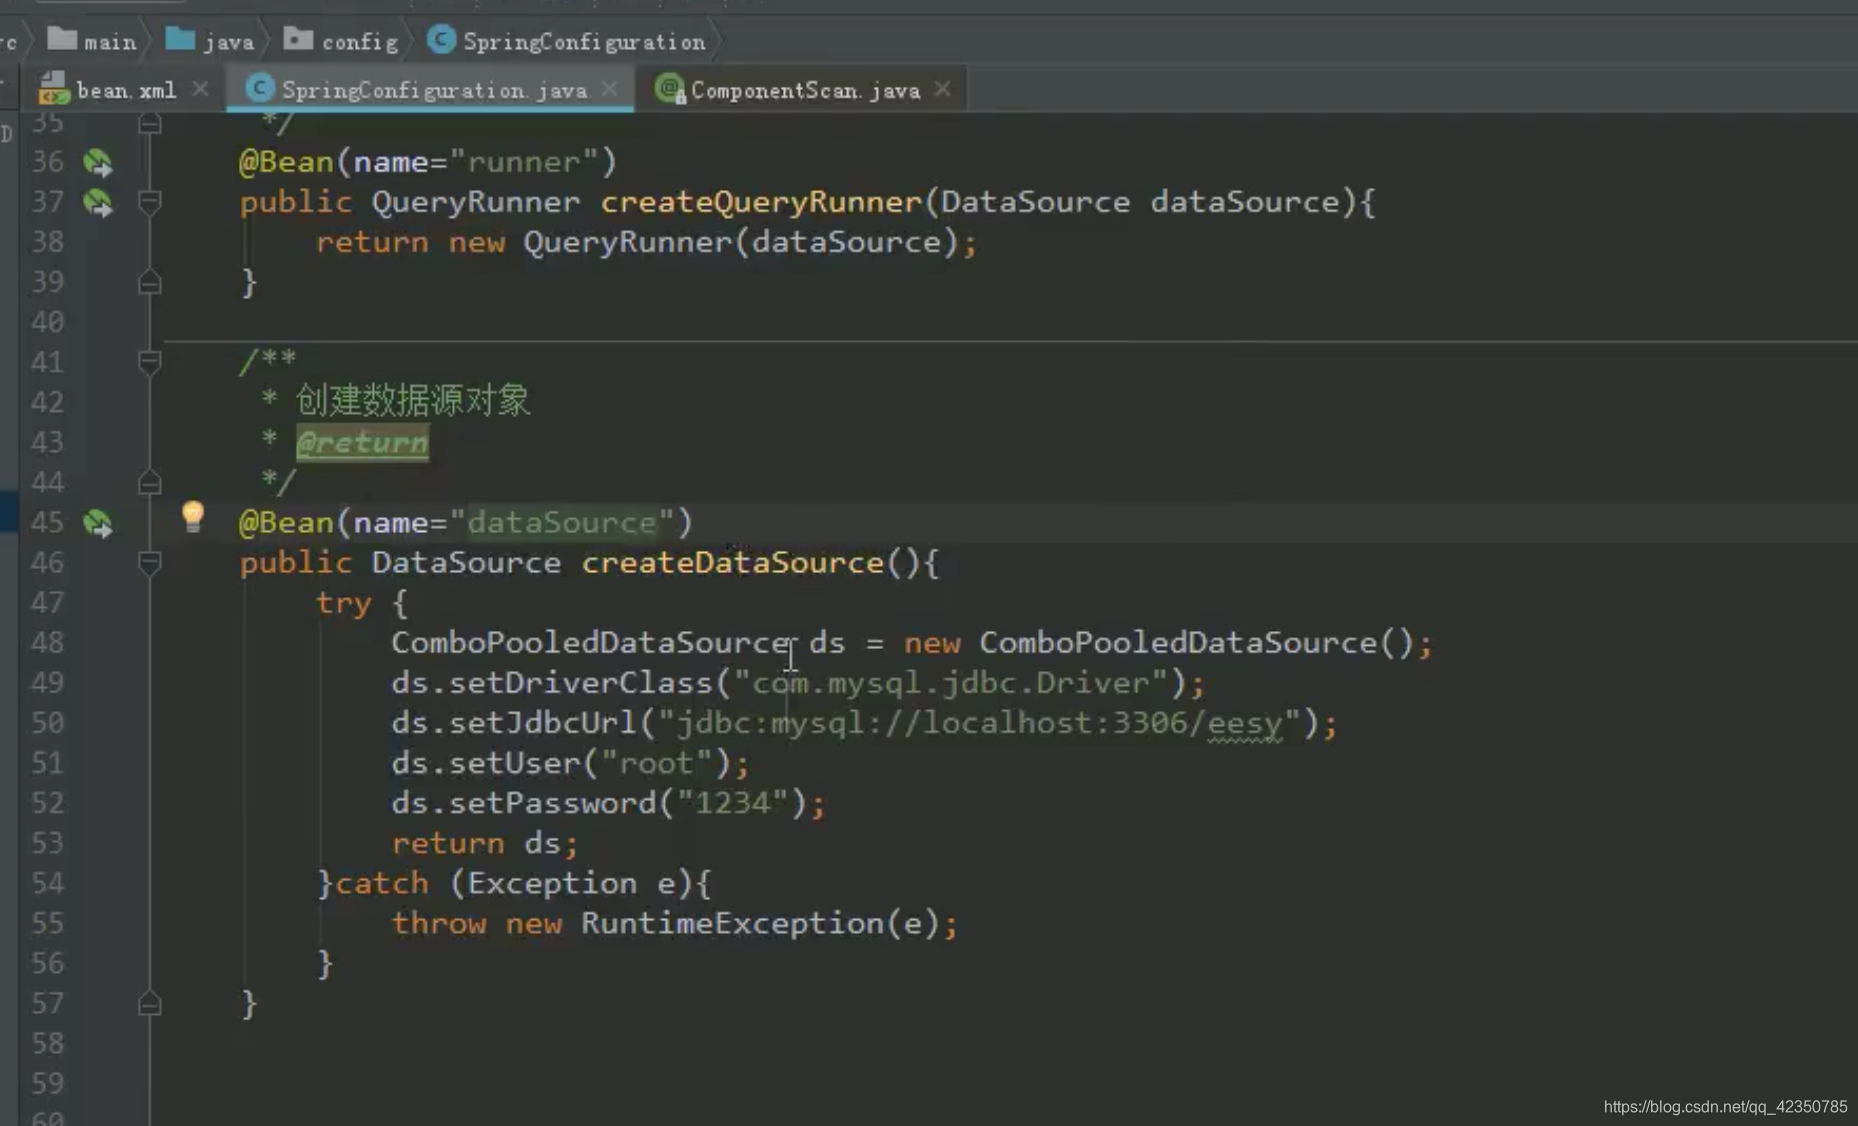Click the bean.xml file icon in the tab

pyautogui.click(x=53, y=89)
